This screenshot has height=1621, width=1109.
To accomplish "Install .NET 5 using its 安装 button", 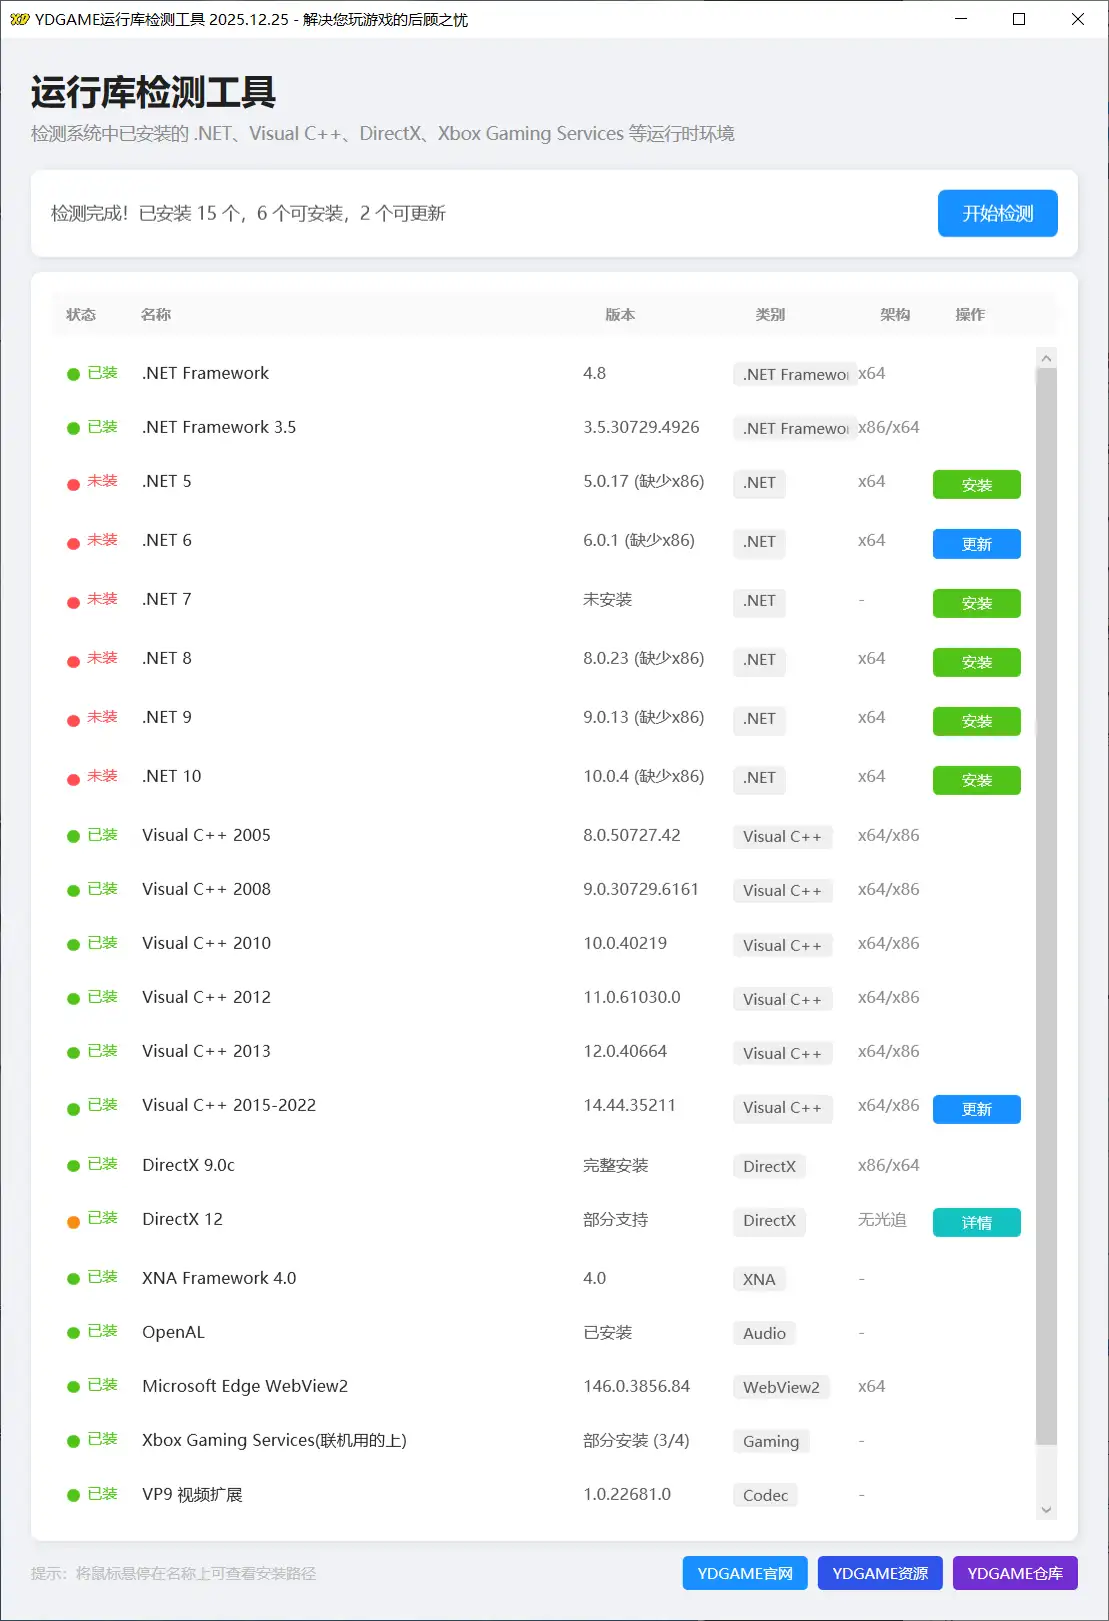I will [x=975, y=485].
